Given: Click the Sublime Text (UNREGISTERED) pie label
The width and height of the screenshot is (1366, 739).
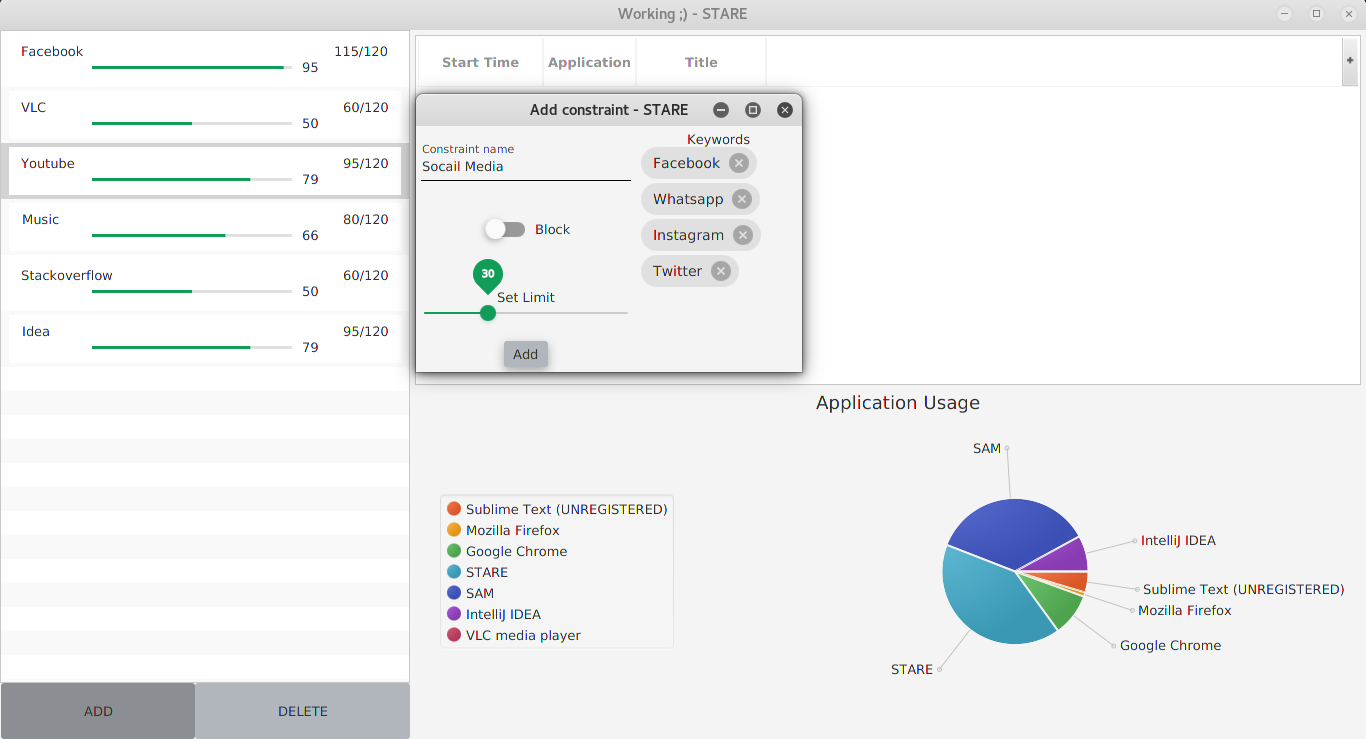Looking at the screenshot, I should pos(1243,589).
